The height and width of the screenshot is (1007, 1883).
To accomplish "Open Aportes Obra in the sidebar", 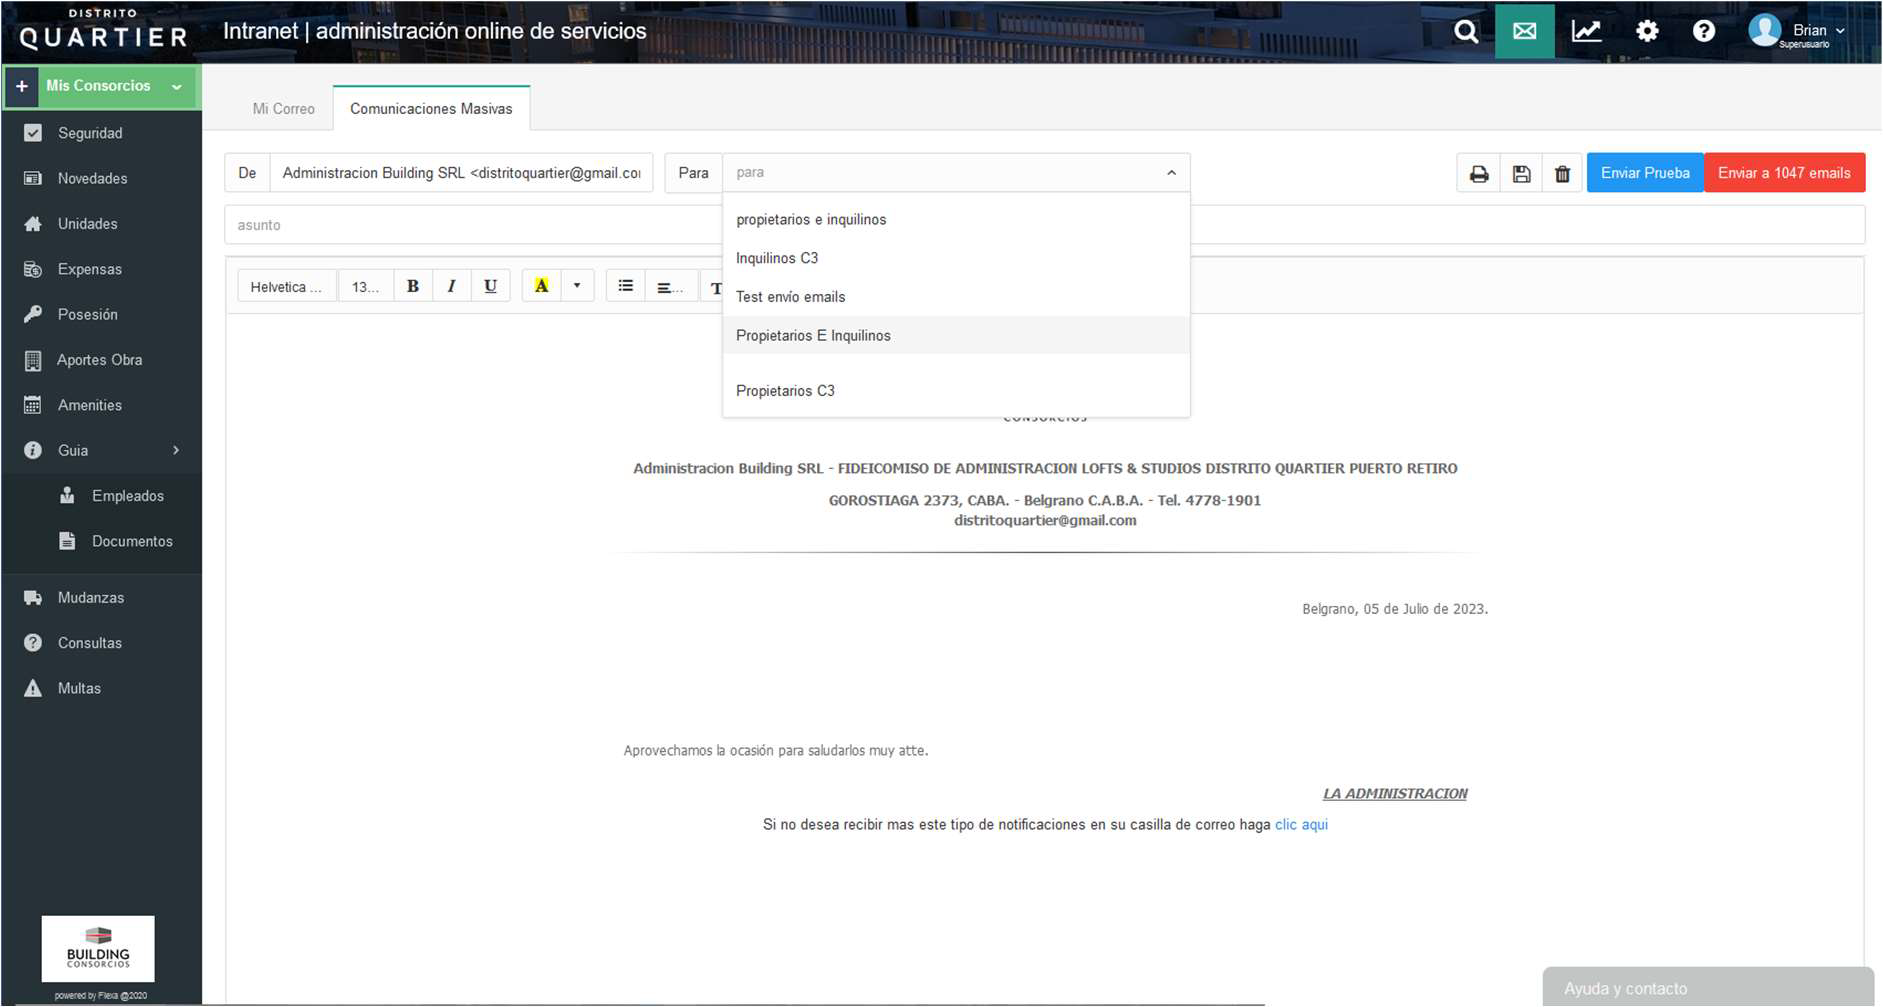I will (x=101, y=360).
